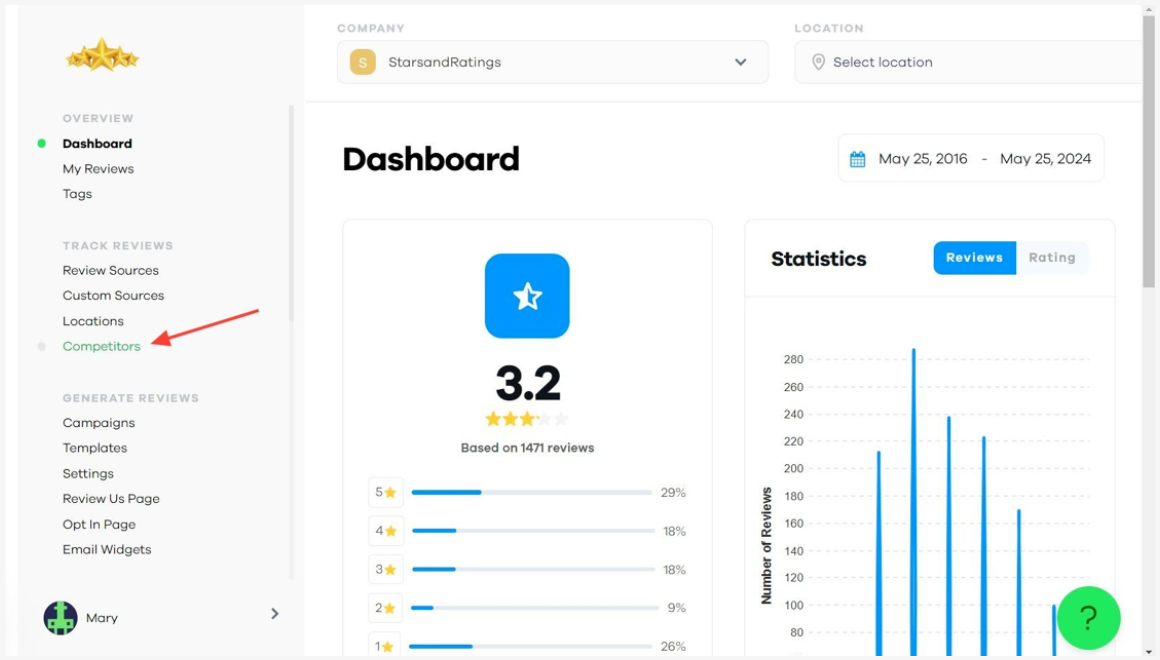Click the sidebar vertical scrollbar
This screenshot has height=660, width=1160.
(291, 213)
